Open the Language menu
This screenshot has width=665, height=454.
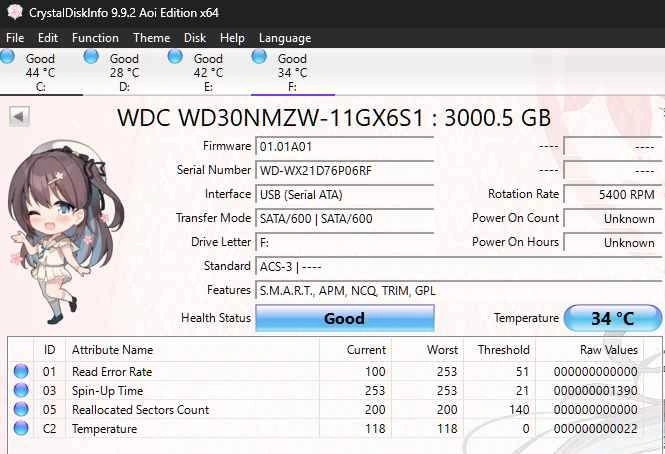pos(285,38)
